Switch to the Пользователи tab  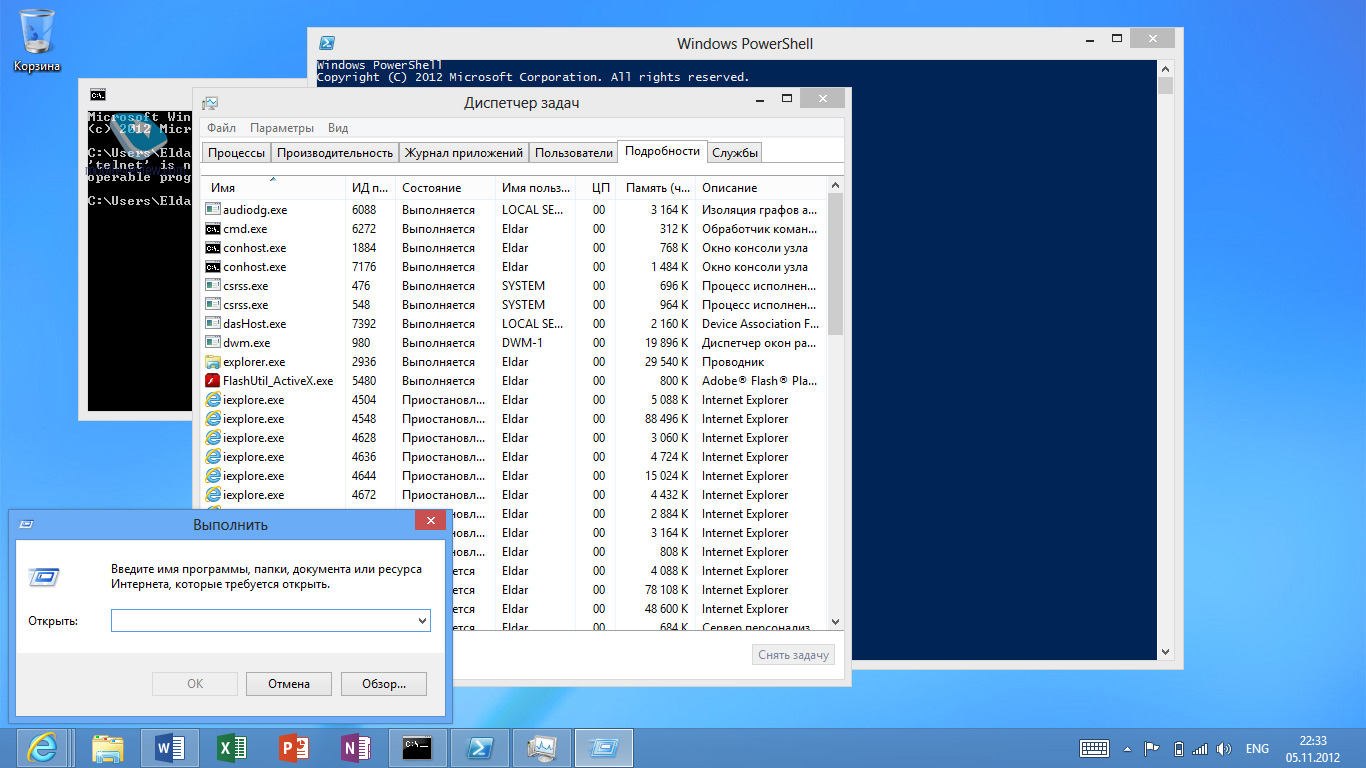(x=574, y=153)
